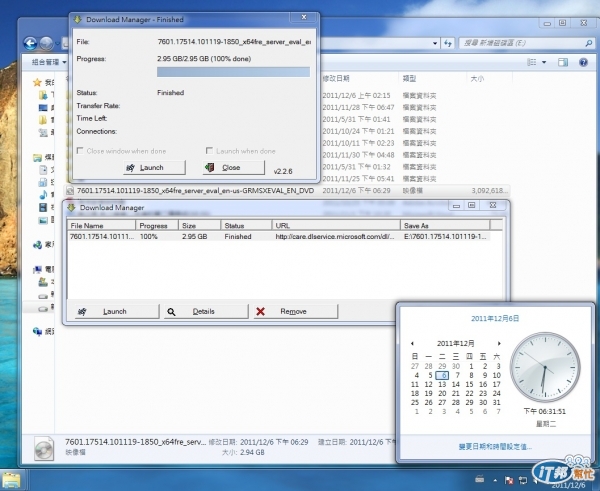Click the Explorer row dated 2011/11/30 下午 04:48
600x491 pixels.
pos(287,155)
